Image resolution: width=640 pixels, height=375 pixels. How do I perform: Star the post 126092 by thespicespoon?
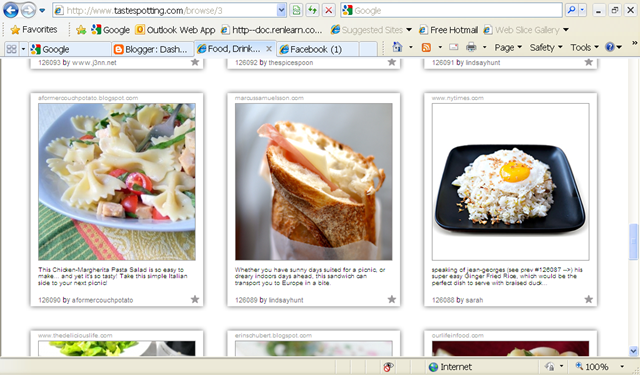coord(392,62)
